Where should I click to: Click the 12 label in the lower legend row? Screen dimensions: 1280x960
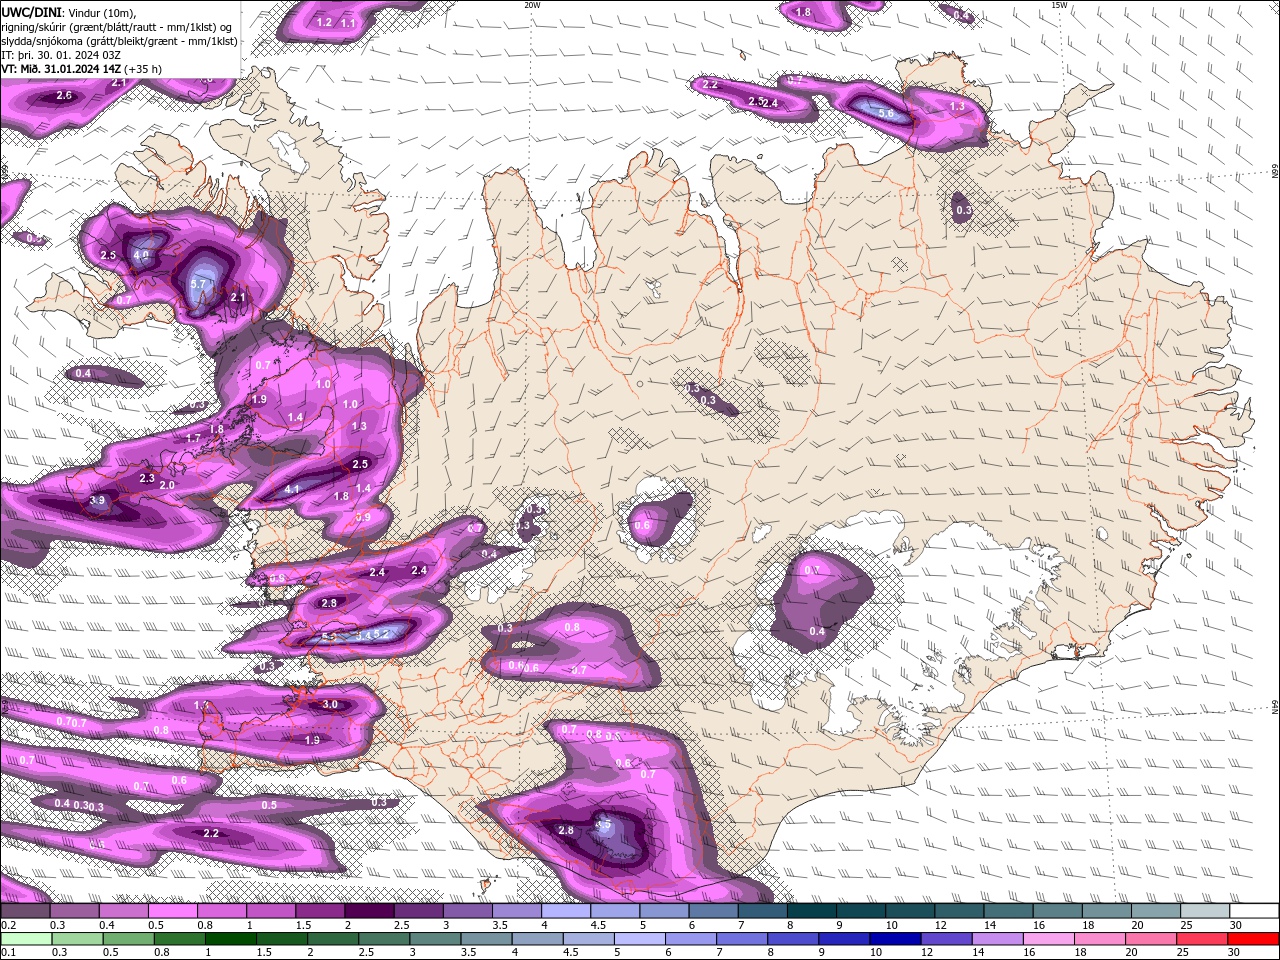(x=927, y=952)
